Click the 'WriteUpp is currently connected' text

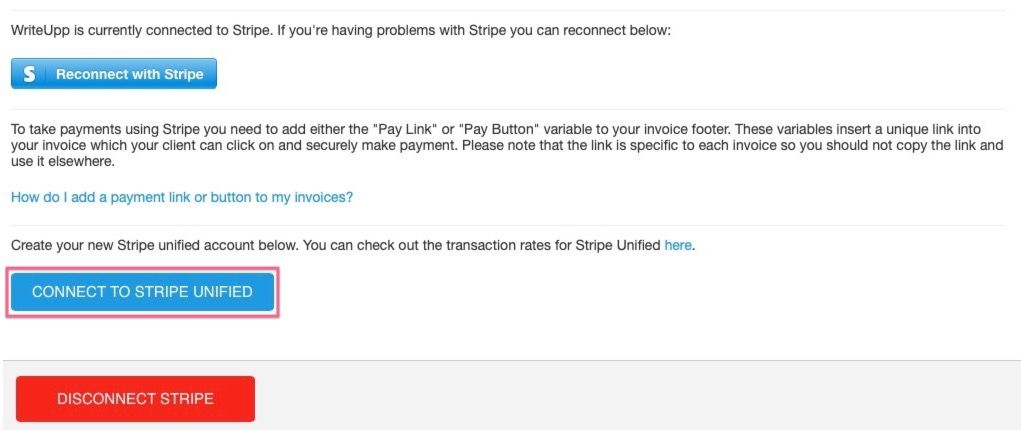120,31
